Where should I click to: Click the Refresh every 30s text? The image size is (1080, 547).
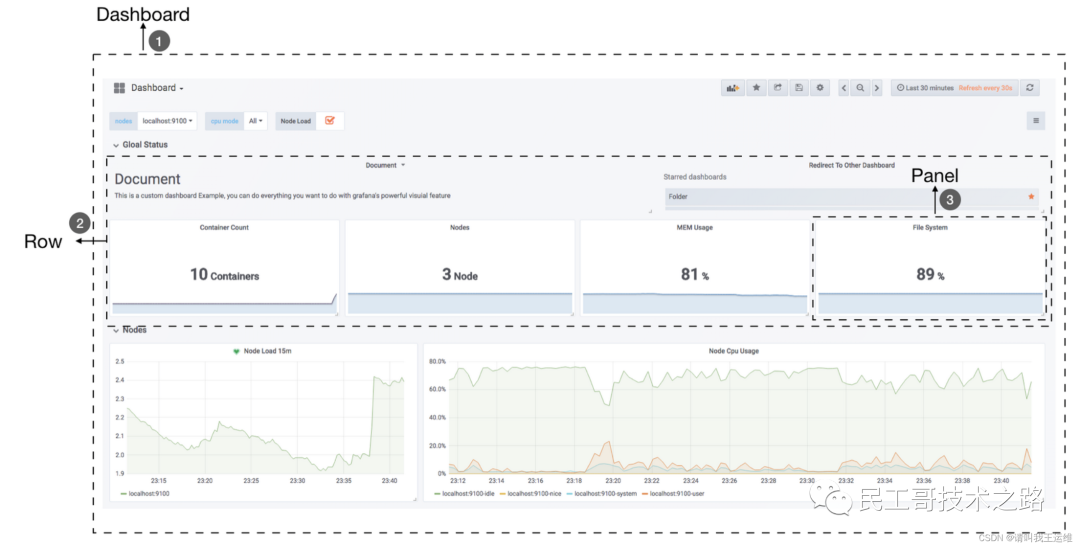click(986, 88)
